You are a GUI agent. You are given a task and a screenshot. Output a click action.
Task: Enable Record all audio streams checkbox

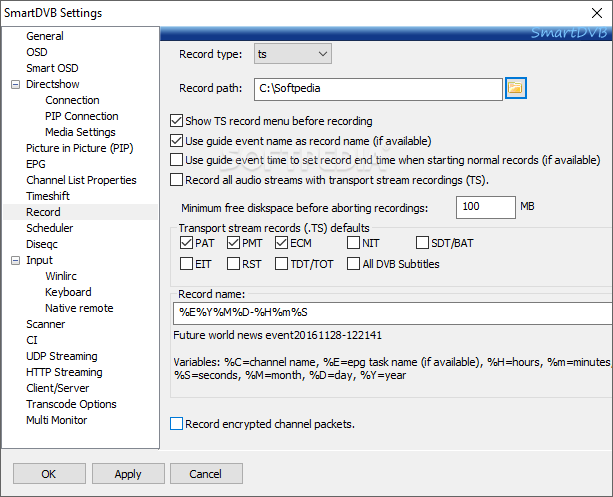pyautogui.click(x=176, y=180)
